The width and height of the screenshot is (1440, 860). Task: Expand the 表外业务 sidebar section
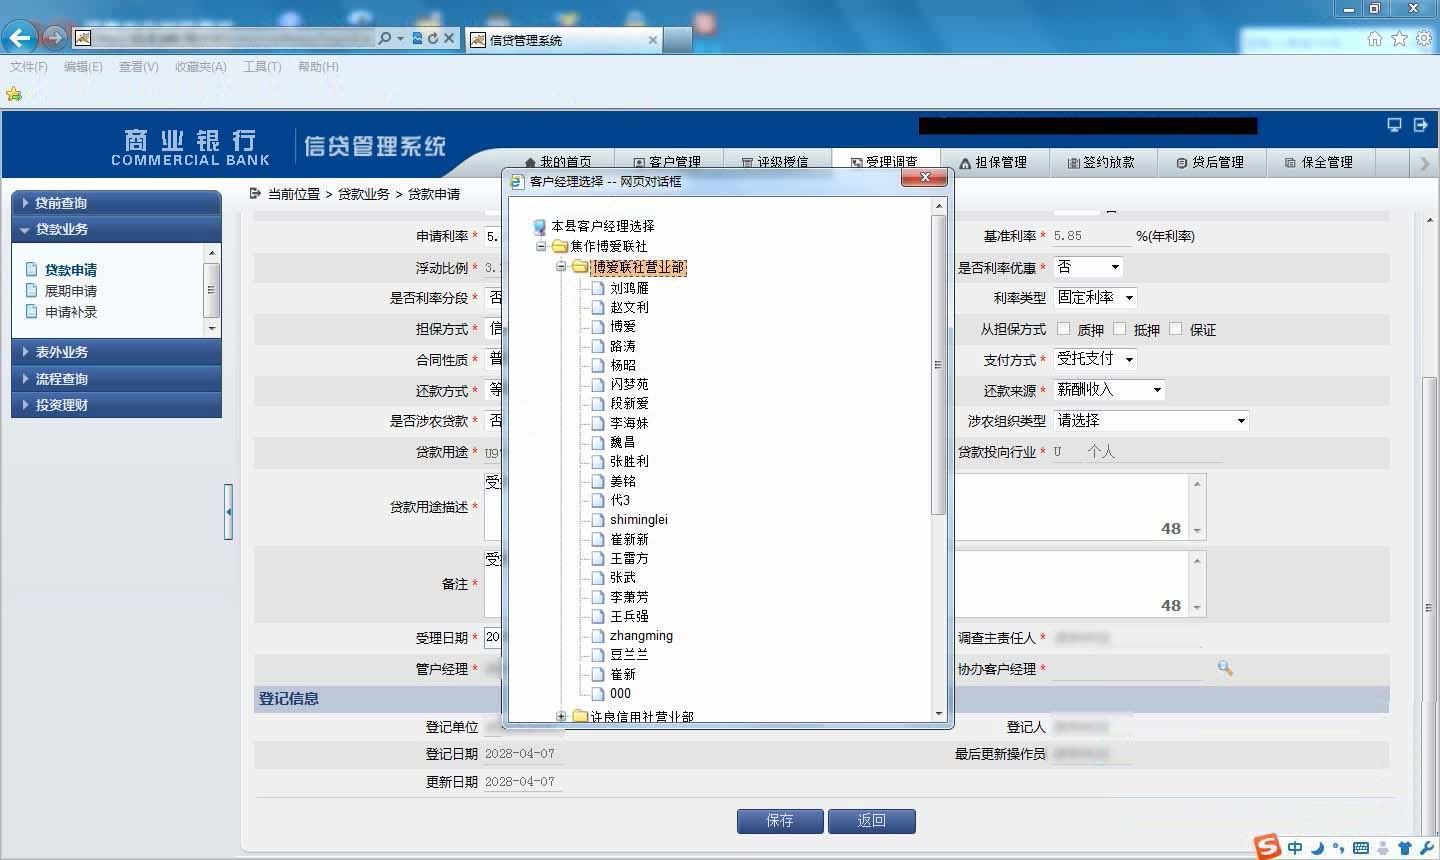[x=116, y=352]
